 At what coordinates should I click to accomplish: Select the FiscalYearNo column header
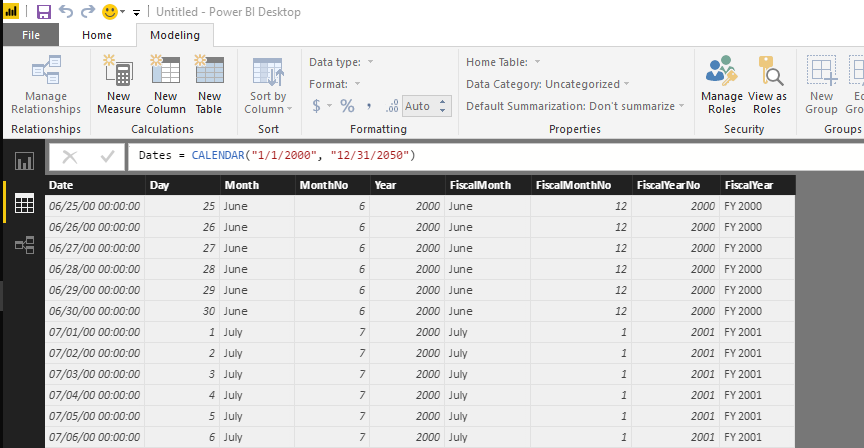click(x=676, y=185)
